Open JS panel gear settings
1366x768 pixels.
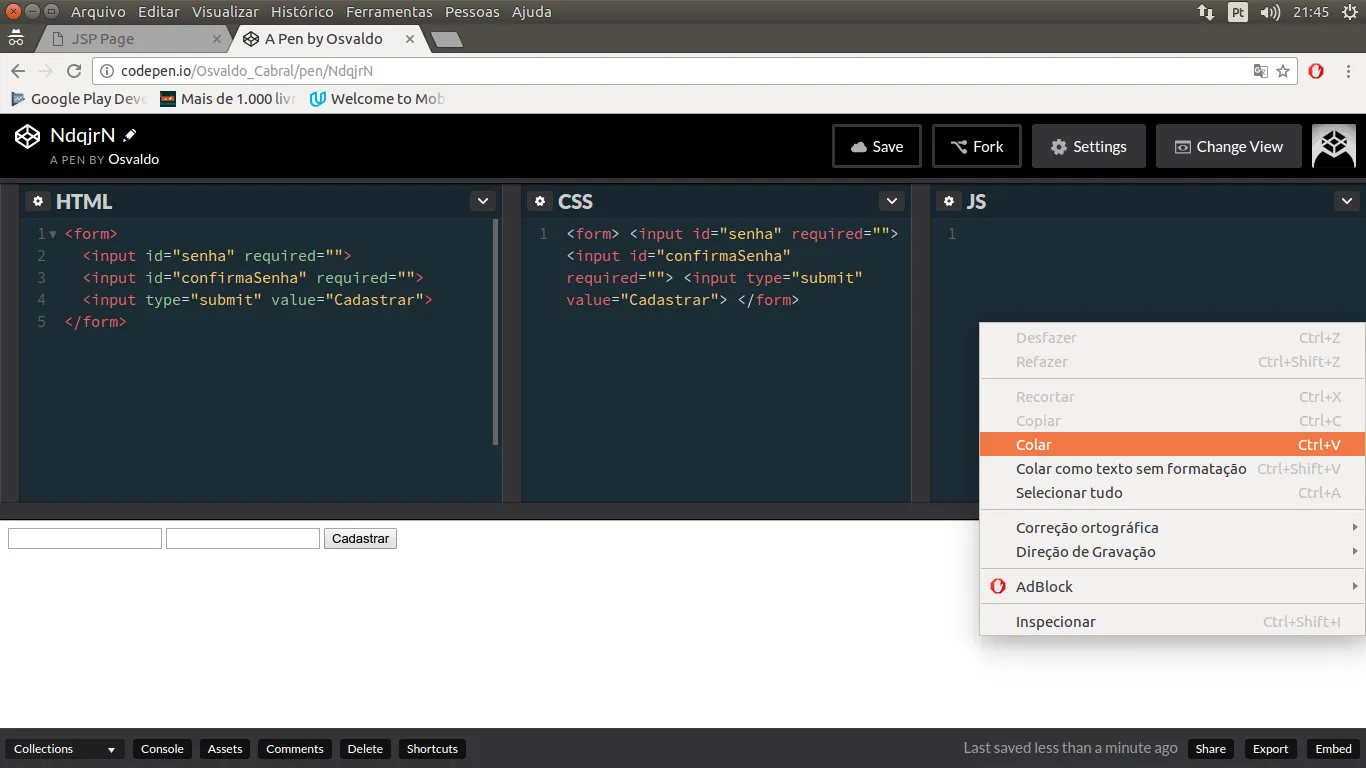point(949,201)
